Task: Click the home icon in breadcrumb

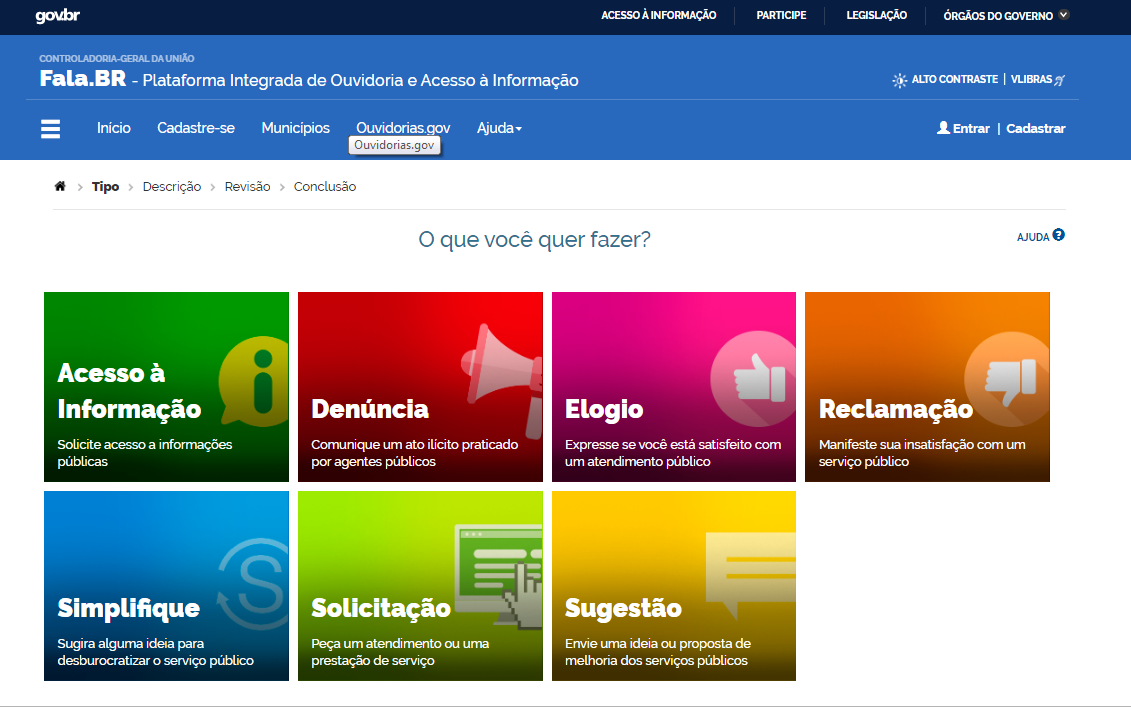Action: pos(60,186)
